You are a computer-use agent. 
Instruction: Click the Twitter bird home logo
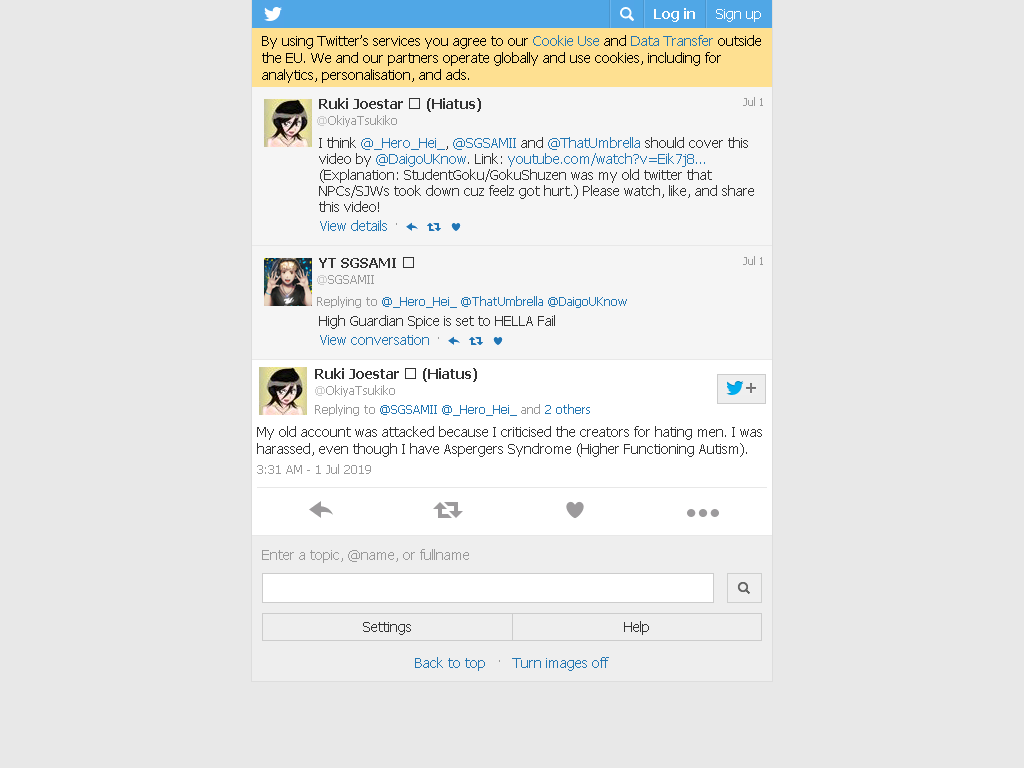pyautogui.click(x=273, y=14)
